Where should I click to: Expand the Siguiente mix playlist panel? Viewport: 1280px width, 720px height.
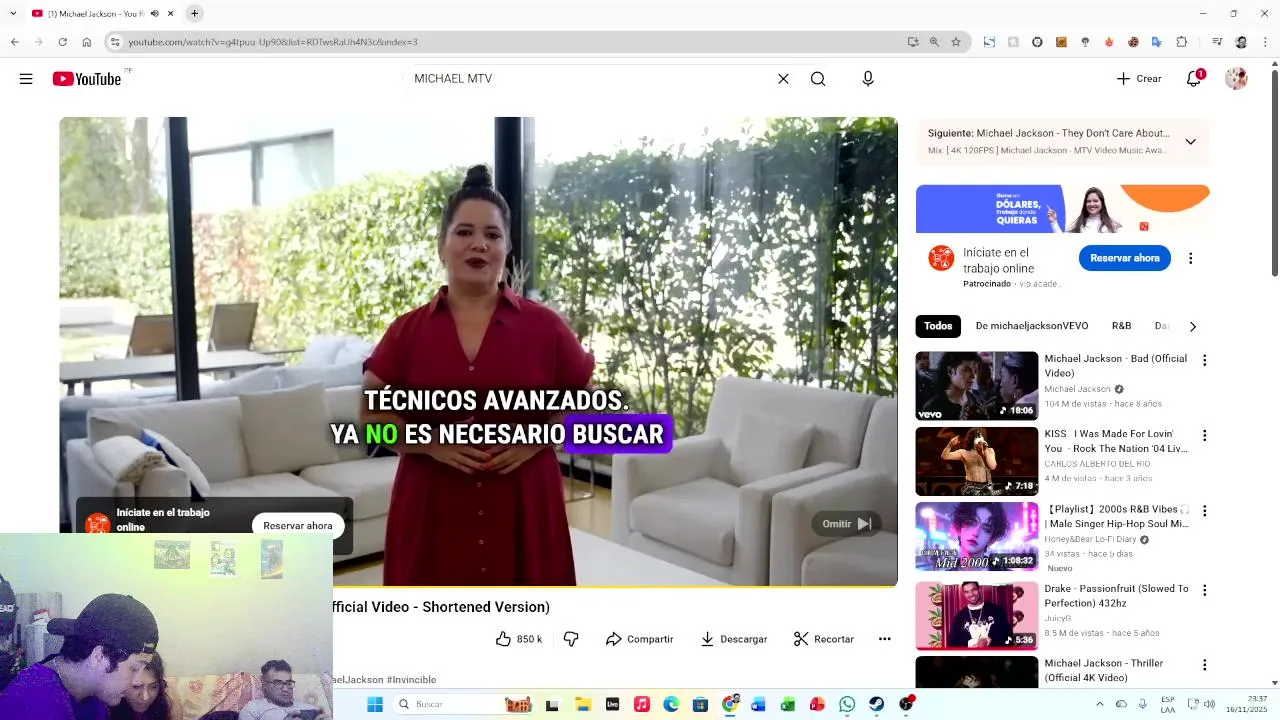[1190, 142]
